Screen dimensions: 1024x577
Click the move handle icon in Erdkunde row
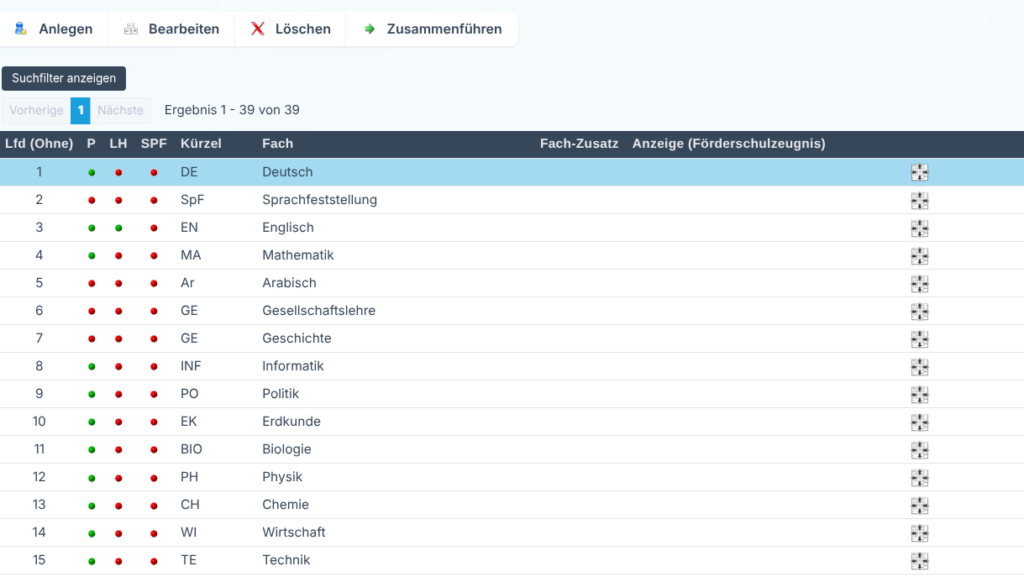(x=920, y=422)
